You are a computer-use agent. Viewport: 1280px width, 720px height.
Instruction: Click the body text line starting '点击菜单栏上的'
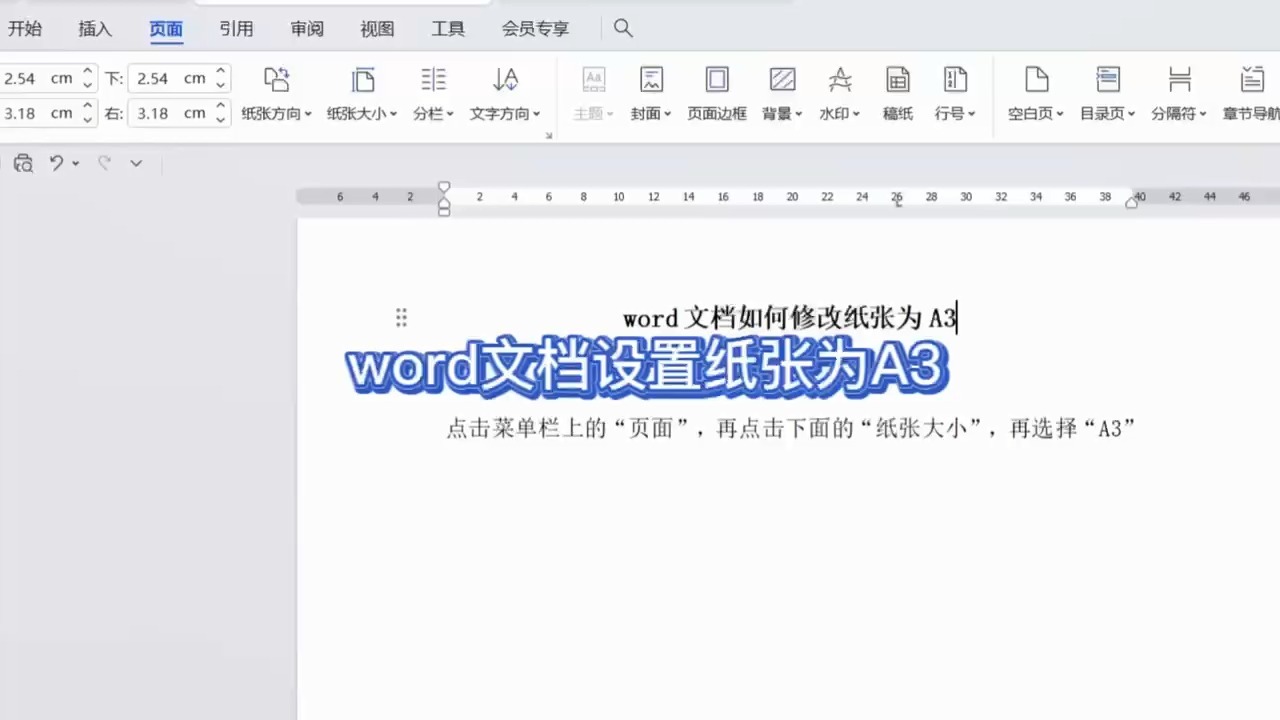coord(791,429)
